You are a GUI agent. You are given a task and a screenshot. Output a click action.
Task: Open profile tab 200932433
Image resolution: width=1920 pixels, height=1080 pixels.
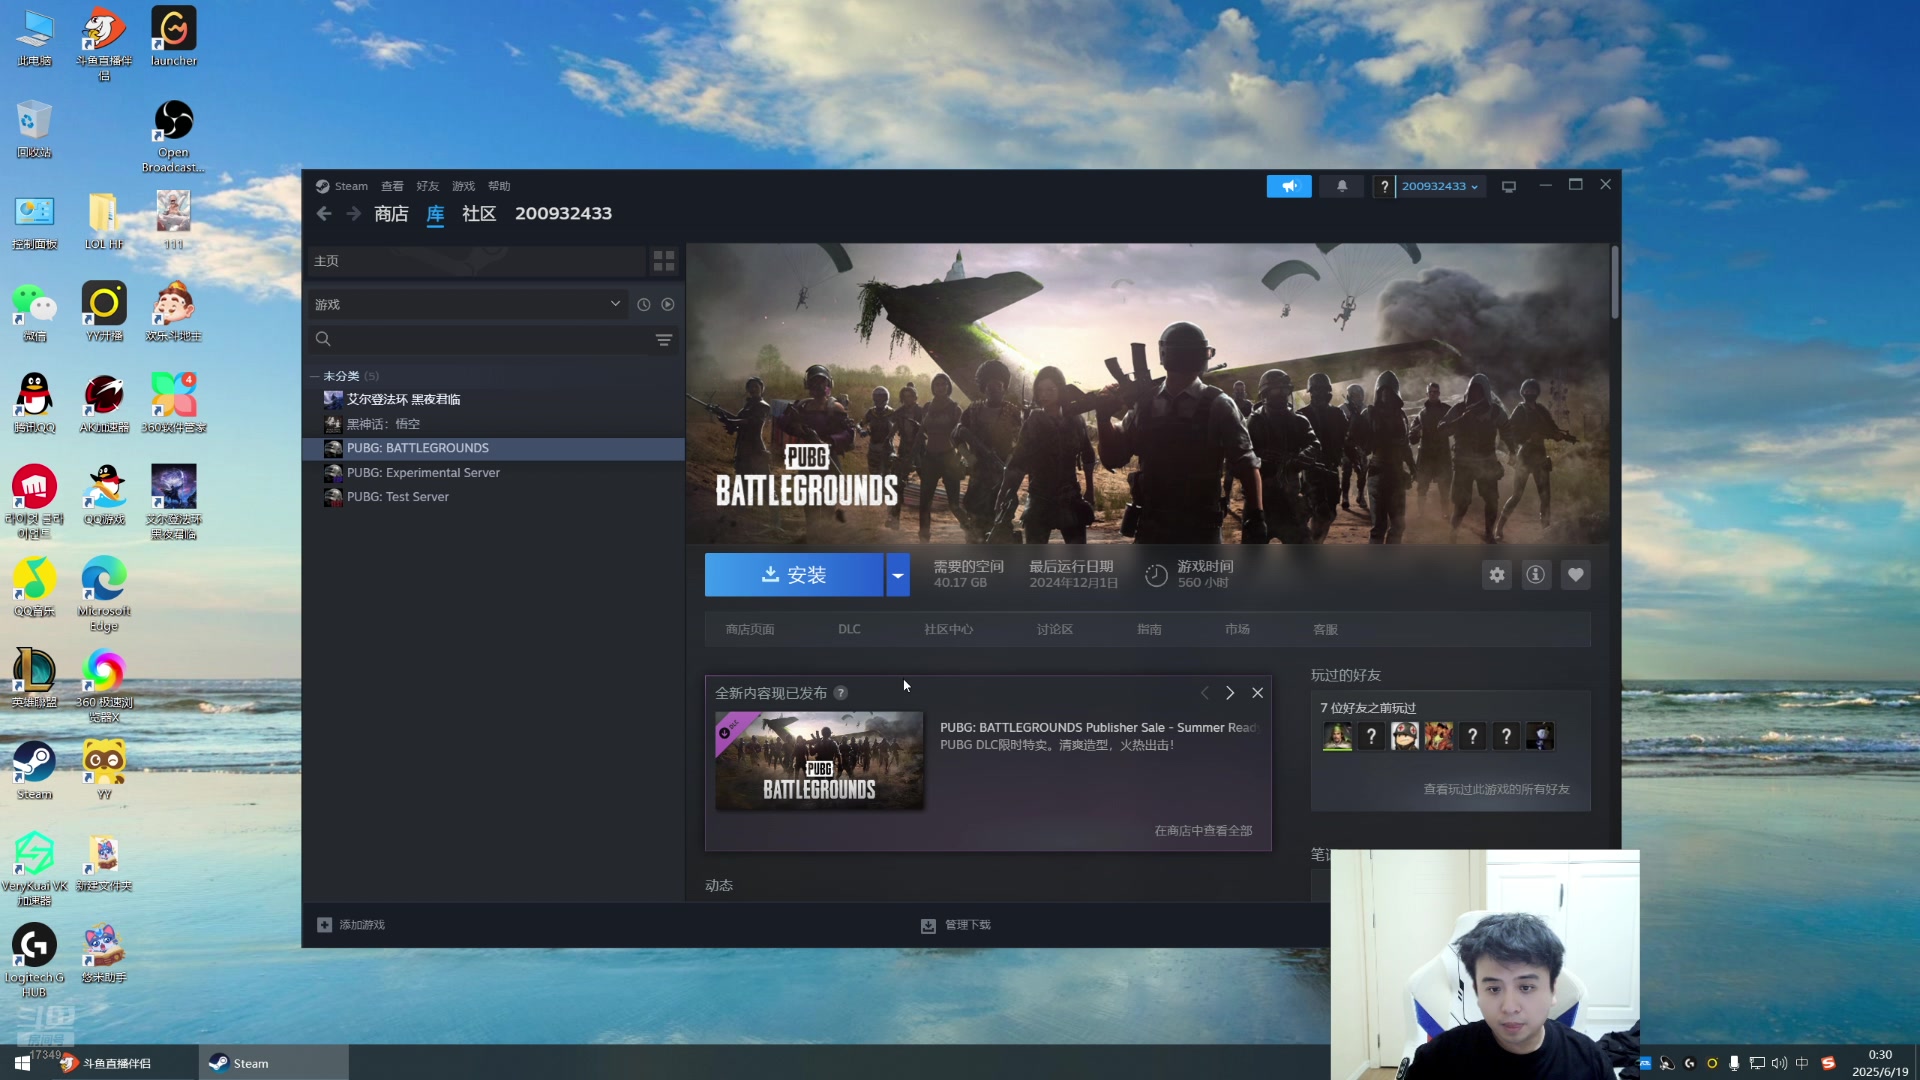(563, 214)
